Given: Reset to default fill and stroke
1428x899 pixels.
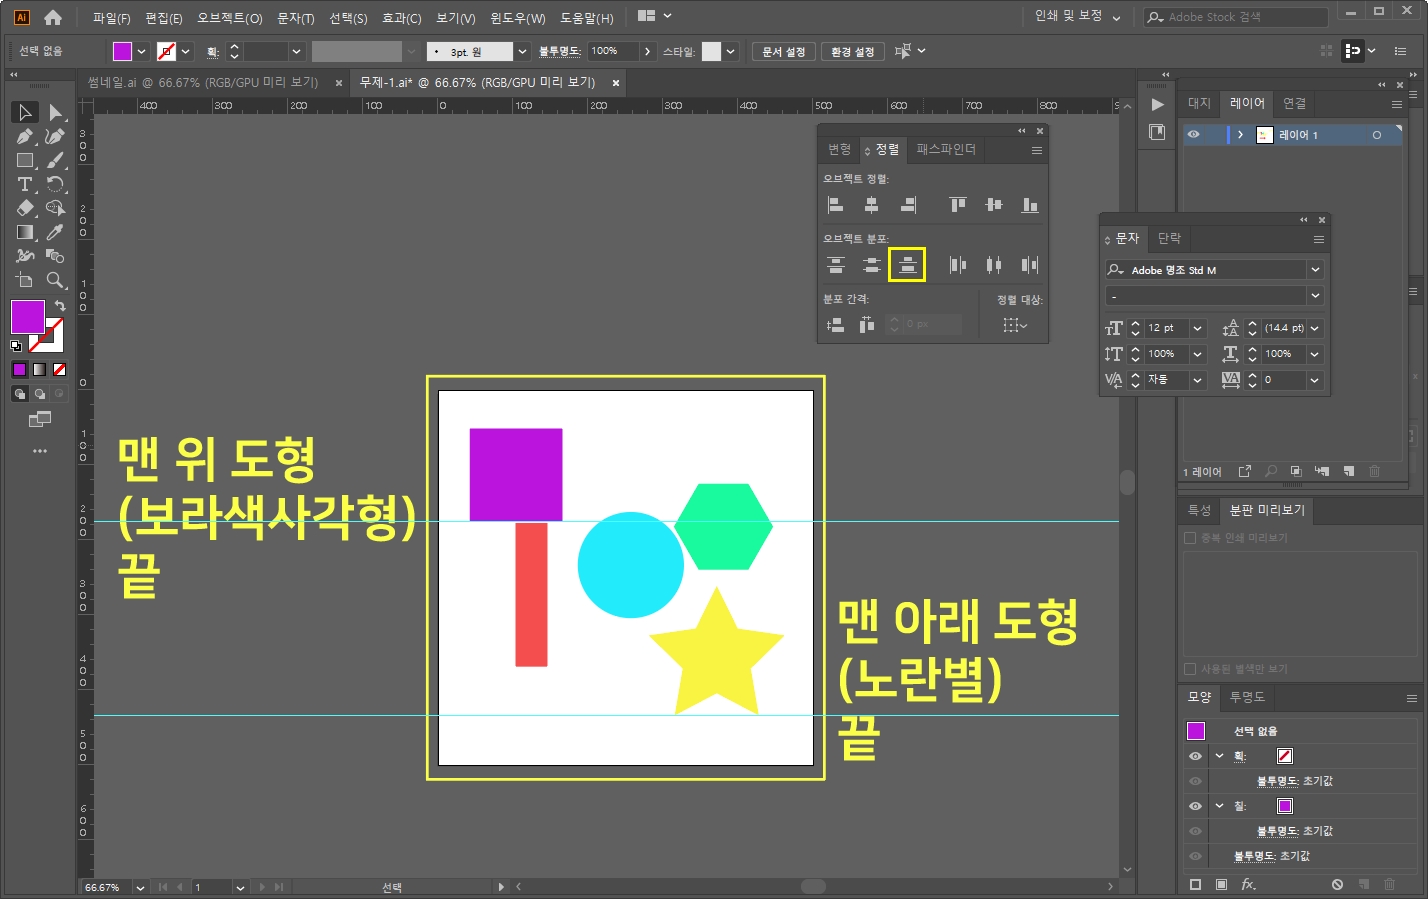Looking at the screenshot, I should [x=16, y=346].
